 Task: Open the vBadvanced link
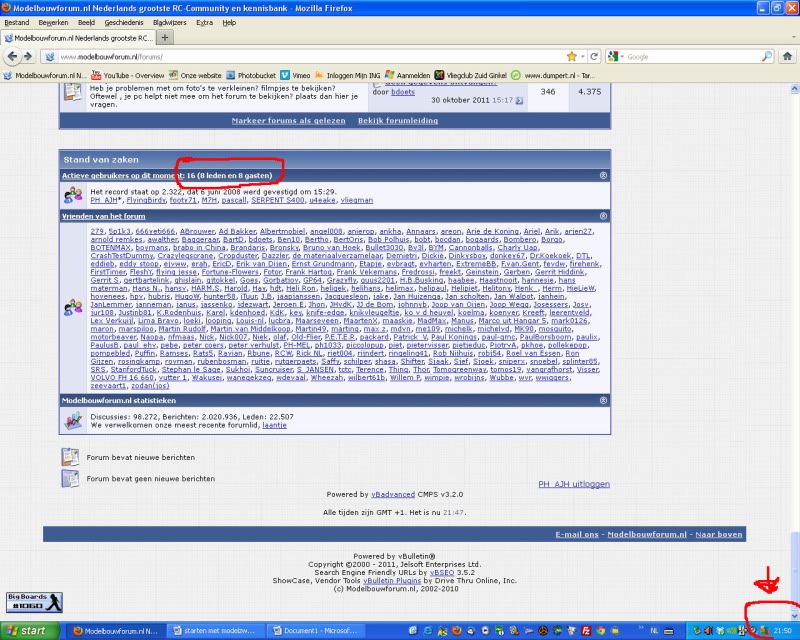click(393, 494)
